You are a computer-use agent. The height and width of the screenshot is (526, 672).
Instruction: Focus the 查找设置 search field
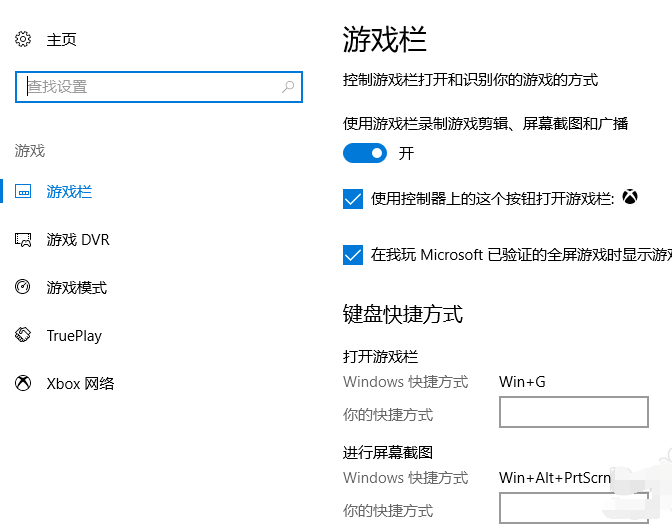150,87
